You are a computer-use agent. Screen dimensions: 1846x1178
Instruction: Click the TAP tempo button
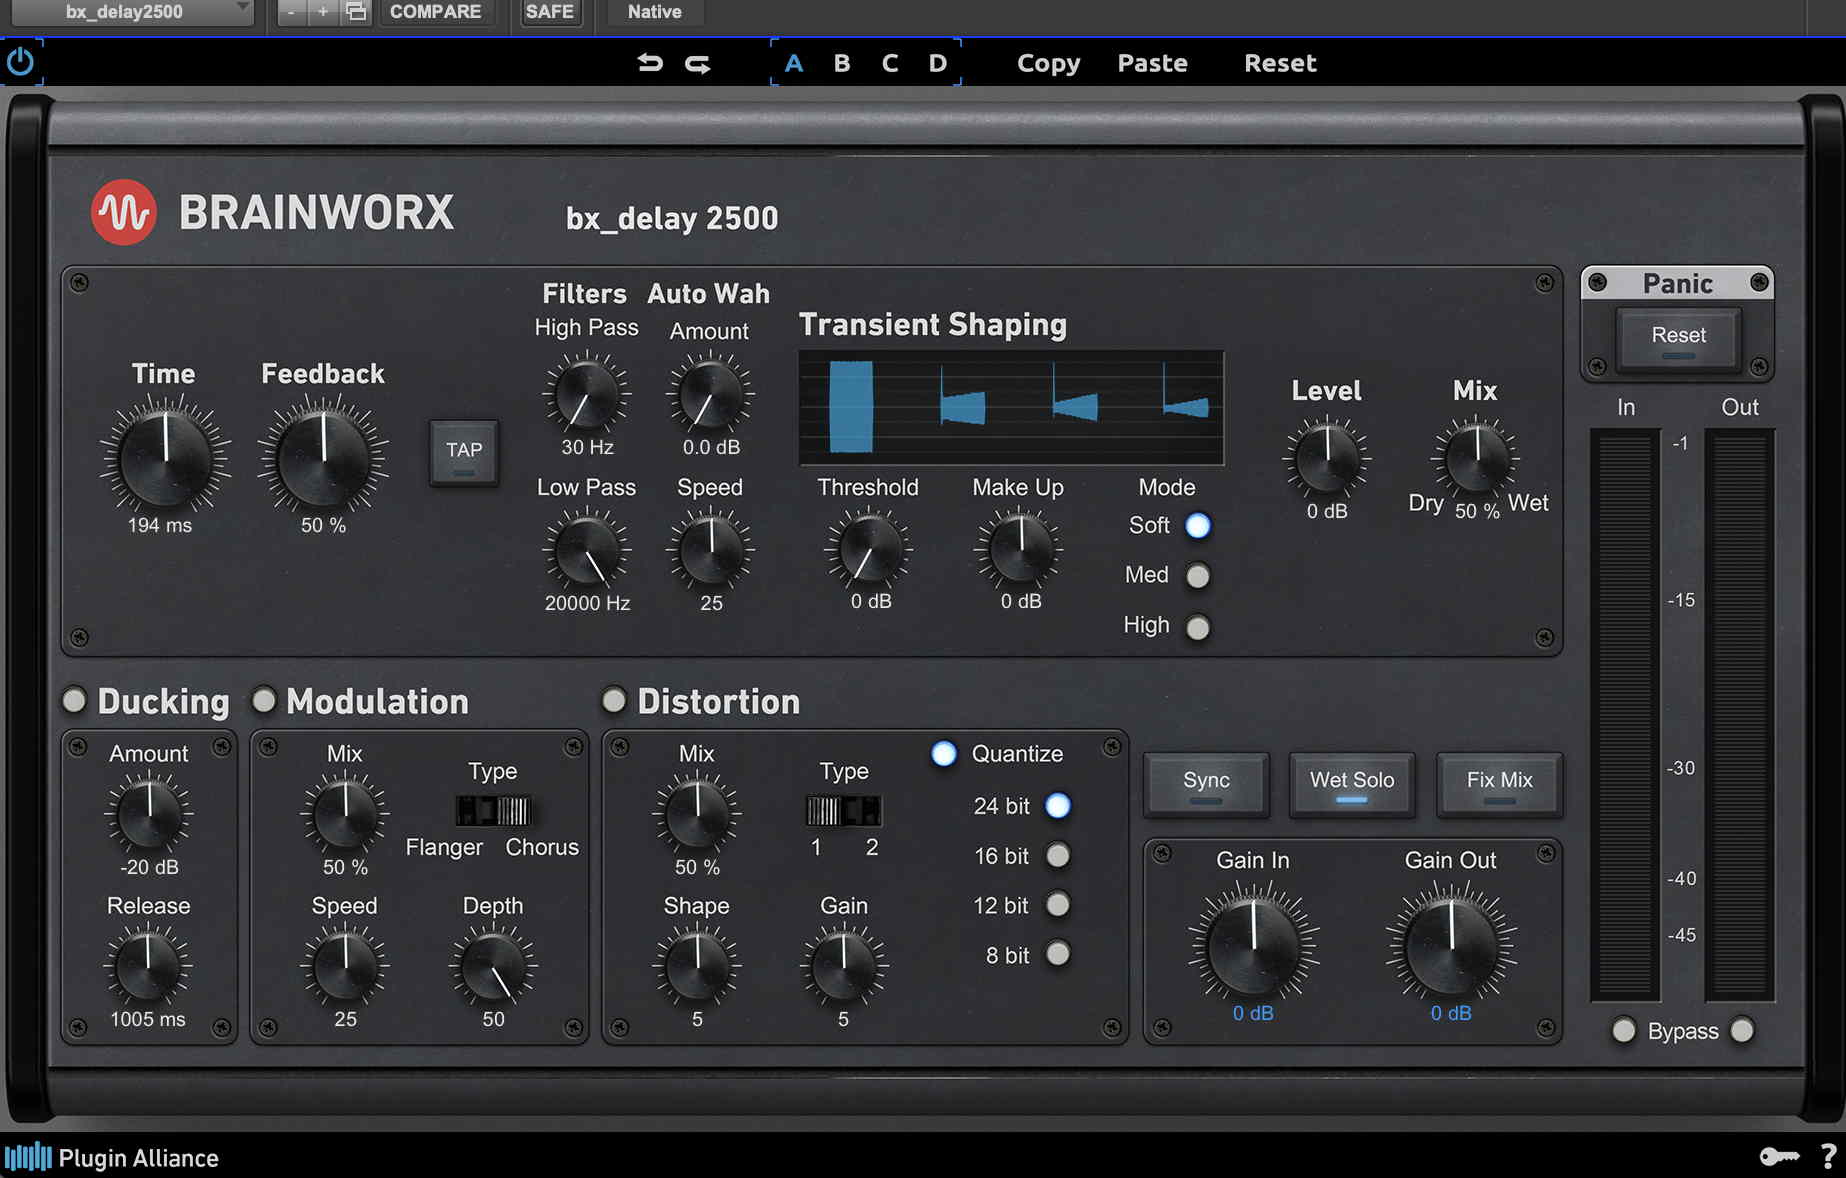pyautogui.click(x=464, y=452)
